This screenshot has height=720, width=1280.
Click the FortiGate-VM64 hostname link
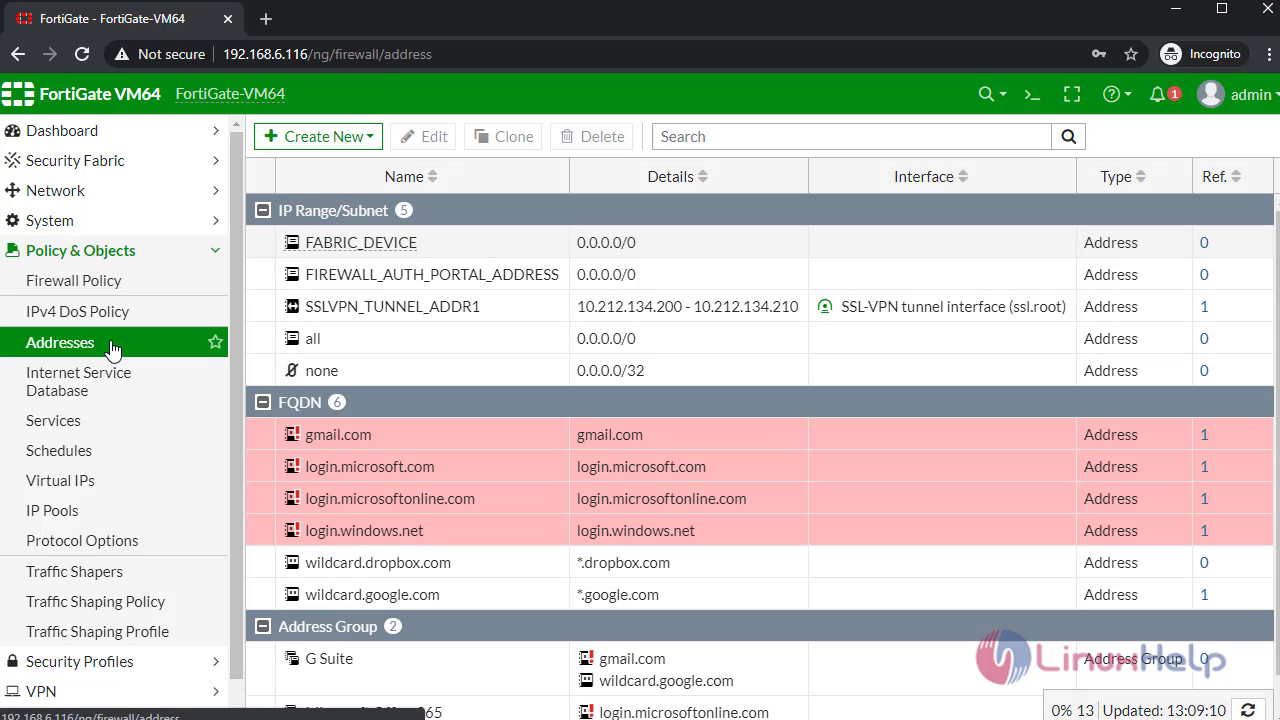click(x=230, y=94)
